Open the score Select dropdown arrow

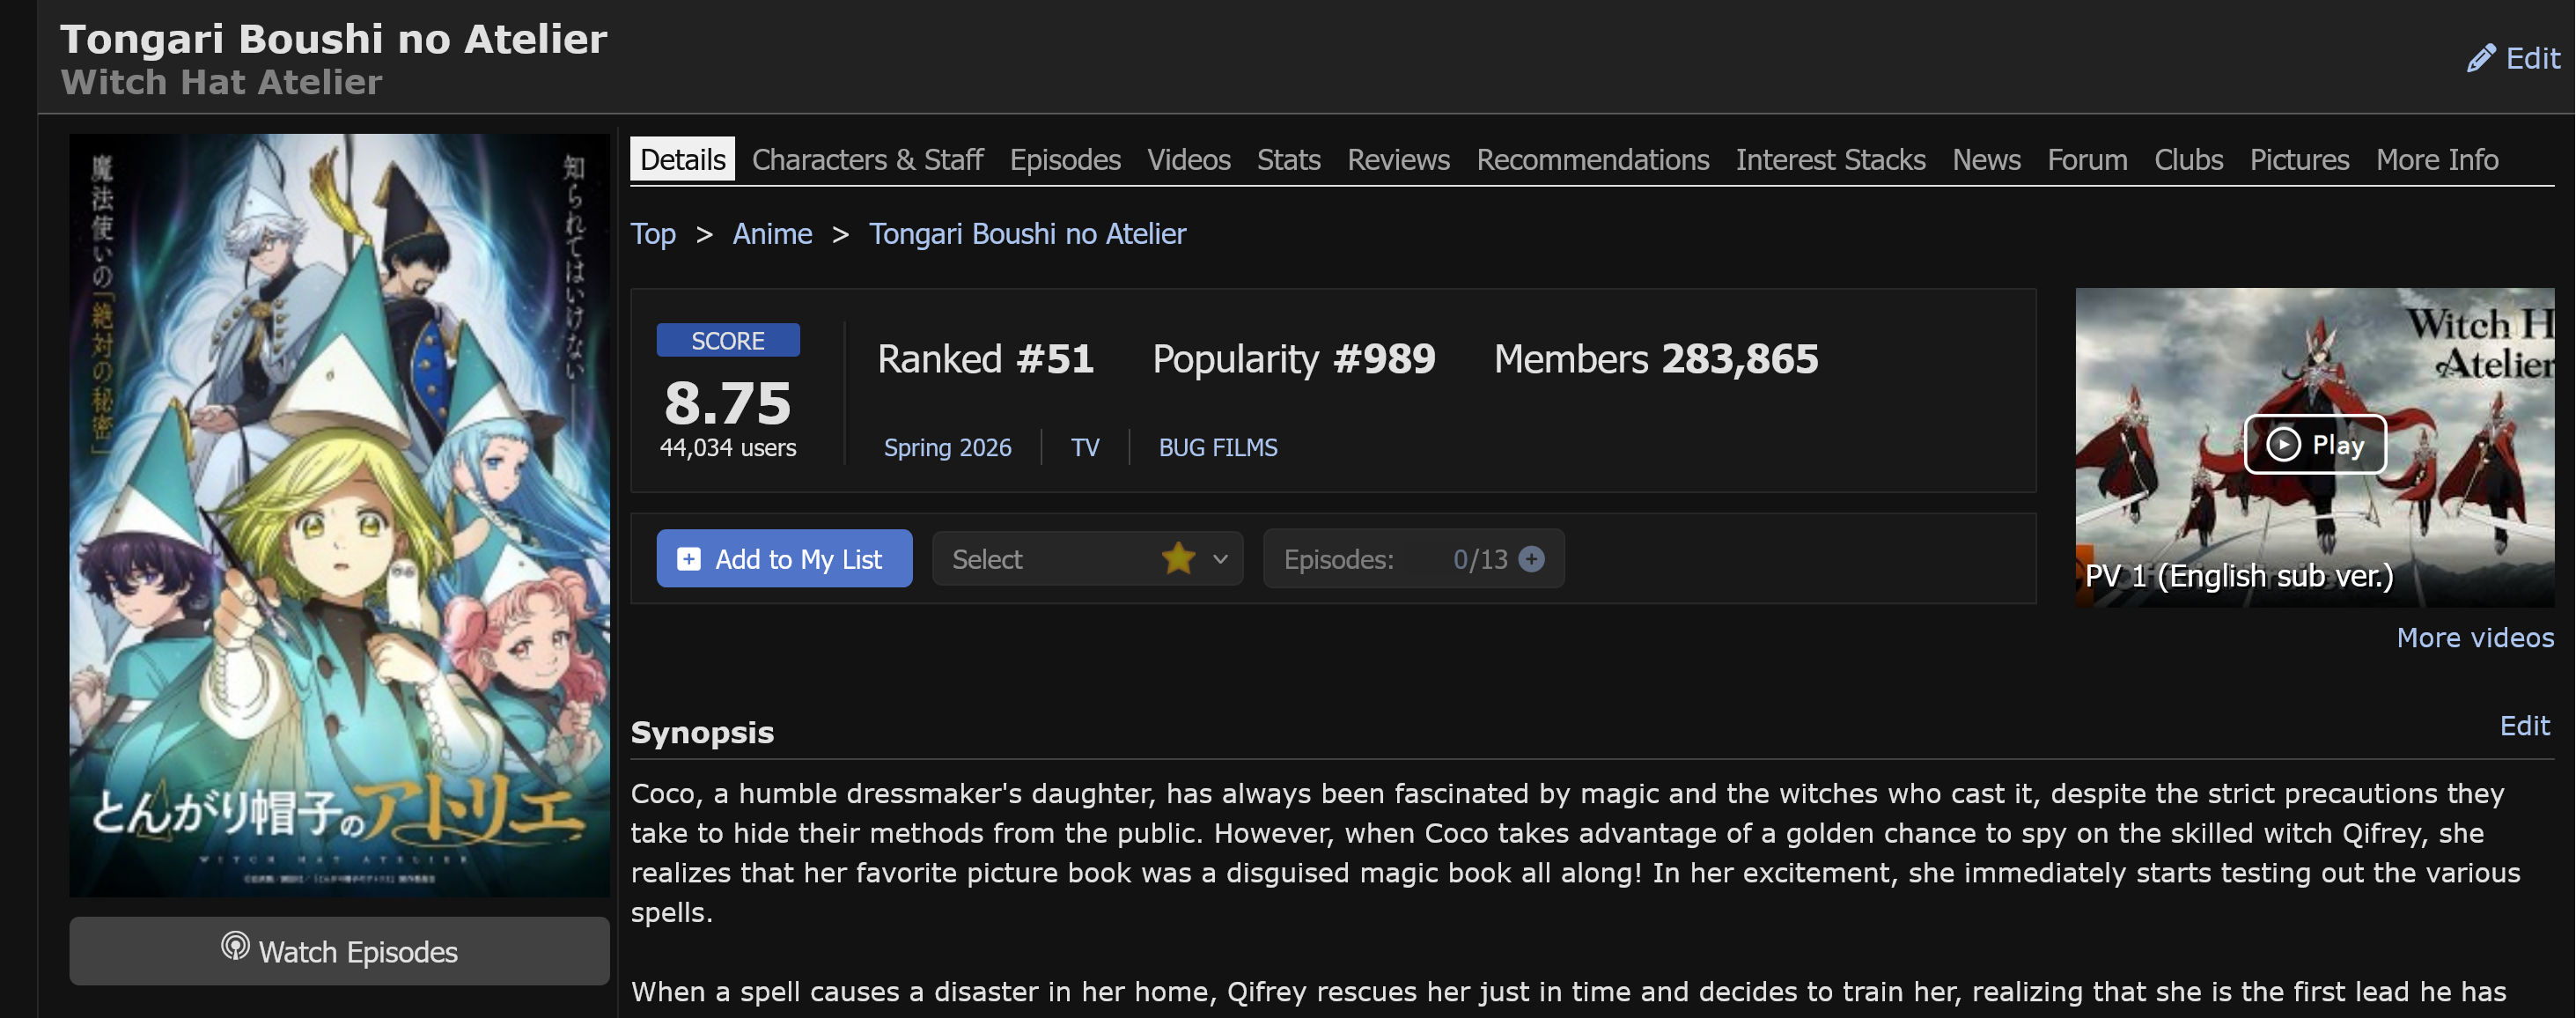coord(1220,559)
